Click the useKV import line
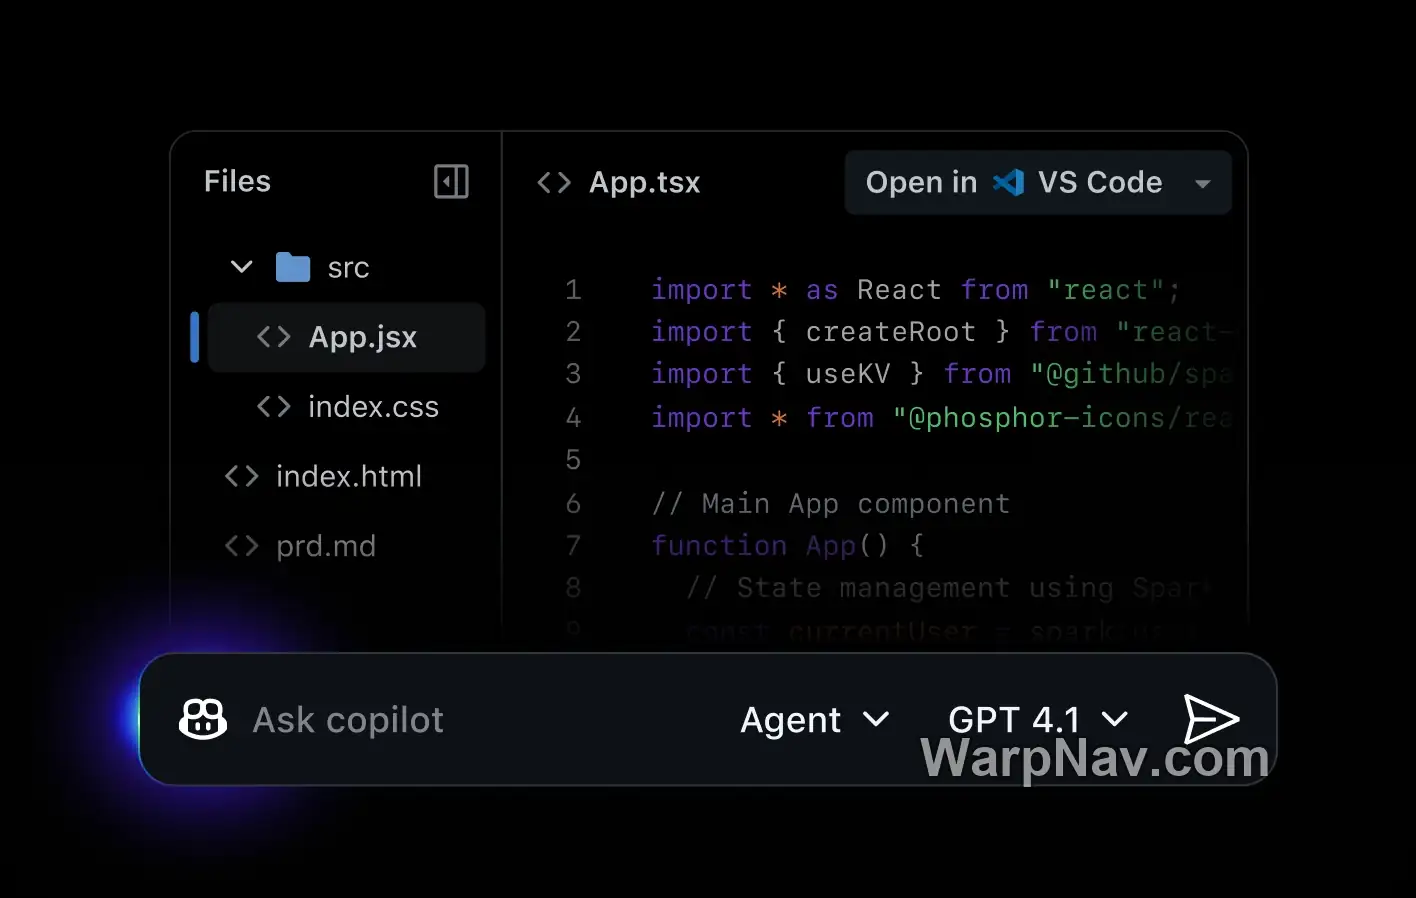 pos(941,374)
